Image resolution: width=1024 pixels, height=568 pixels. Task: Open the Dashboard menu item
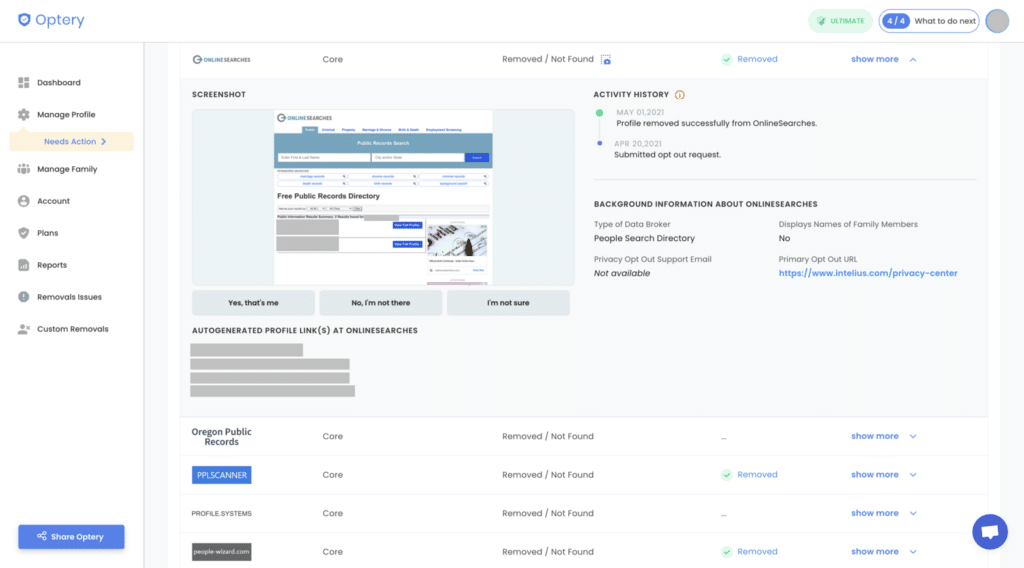[59, 83]
